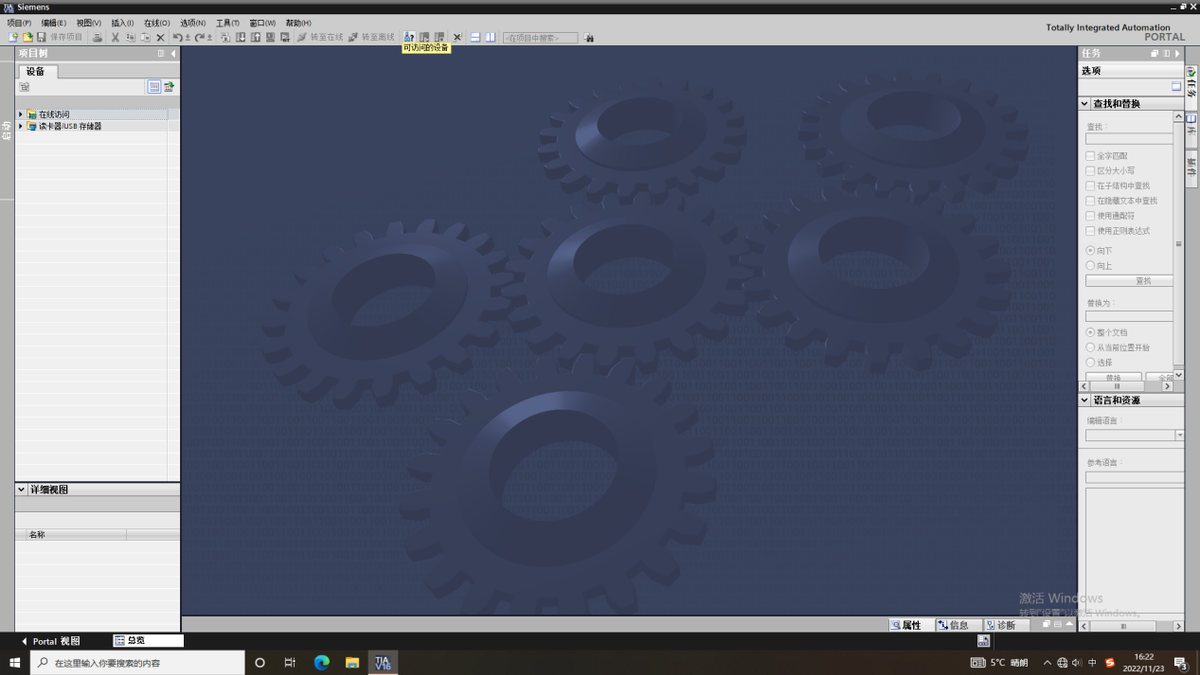1200x675 pixels.
Task: Click the 在项目中搜索 input field
Action: pos(540,38)
